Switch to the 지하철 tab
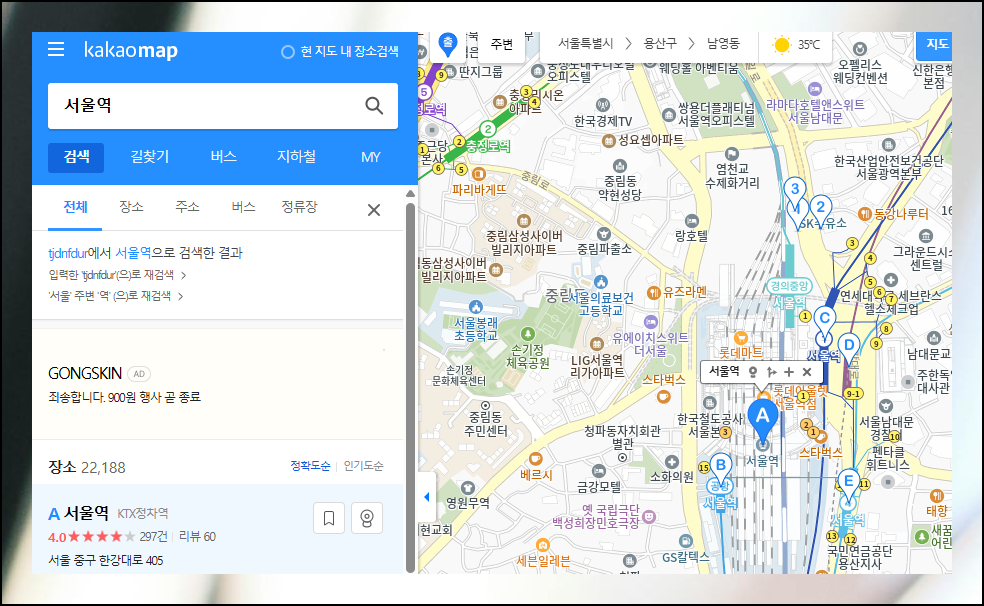The height and width of the screenshot is (606, 984). [x=296, y=157]
